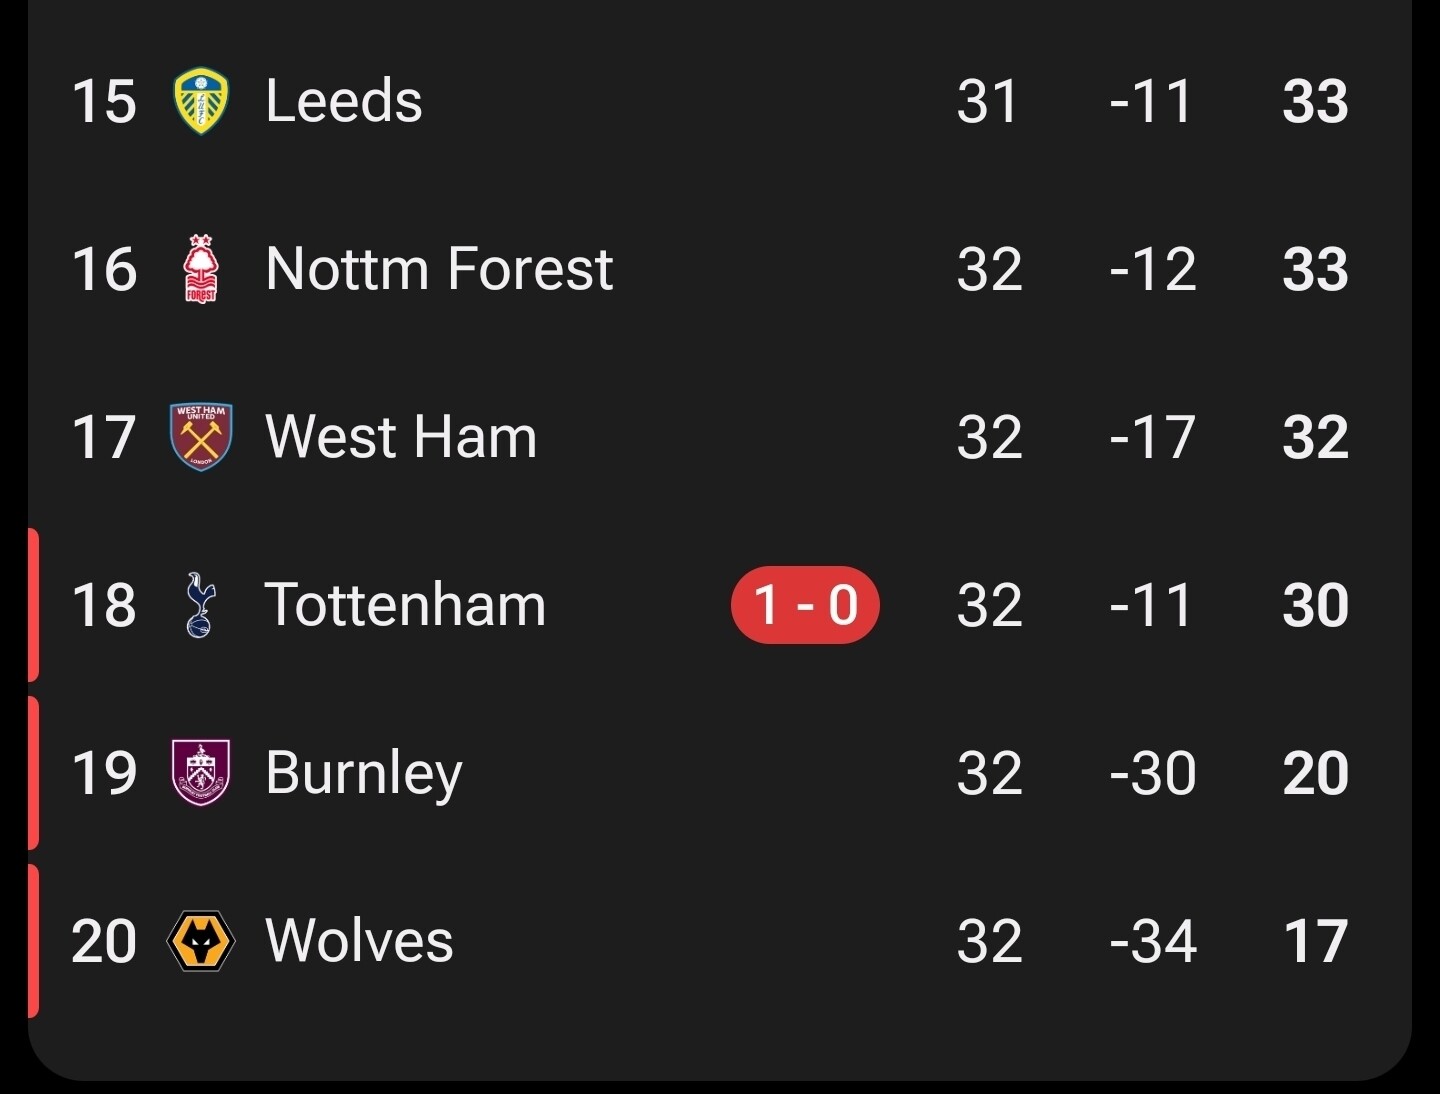Select the West Ham team name

point(401,437)
